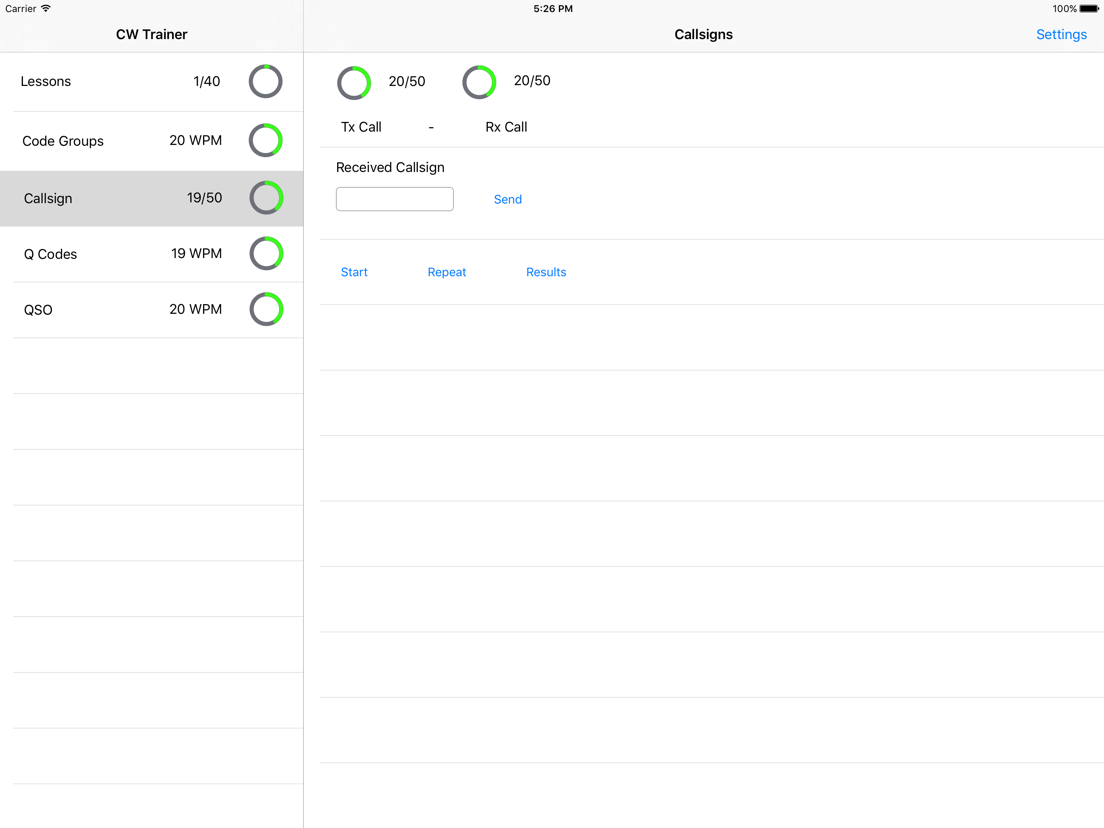Click the Rx Call label
This screenshot has height=828, width=1104.
coord(506,127)
